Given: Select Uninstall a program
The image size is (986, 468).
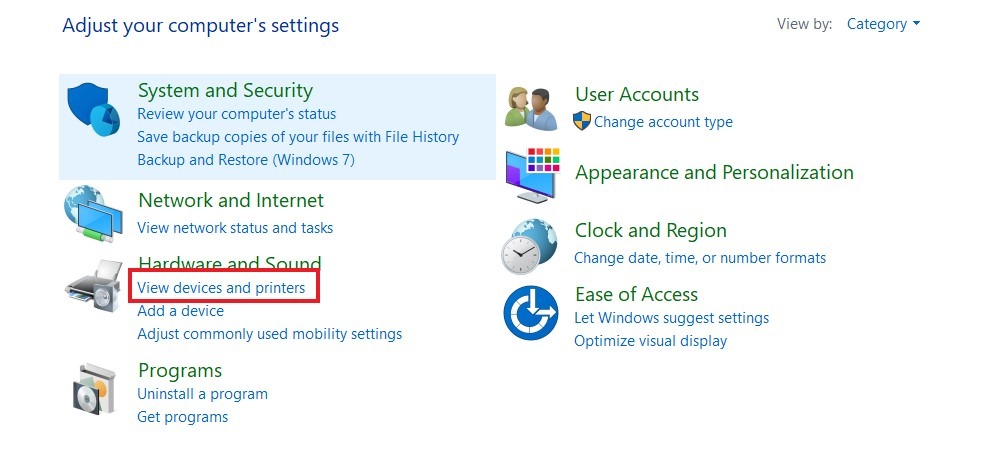Looking at the screenshot, I should [202, 394].
